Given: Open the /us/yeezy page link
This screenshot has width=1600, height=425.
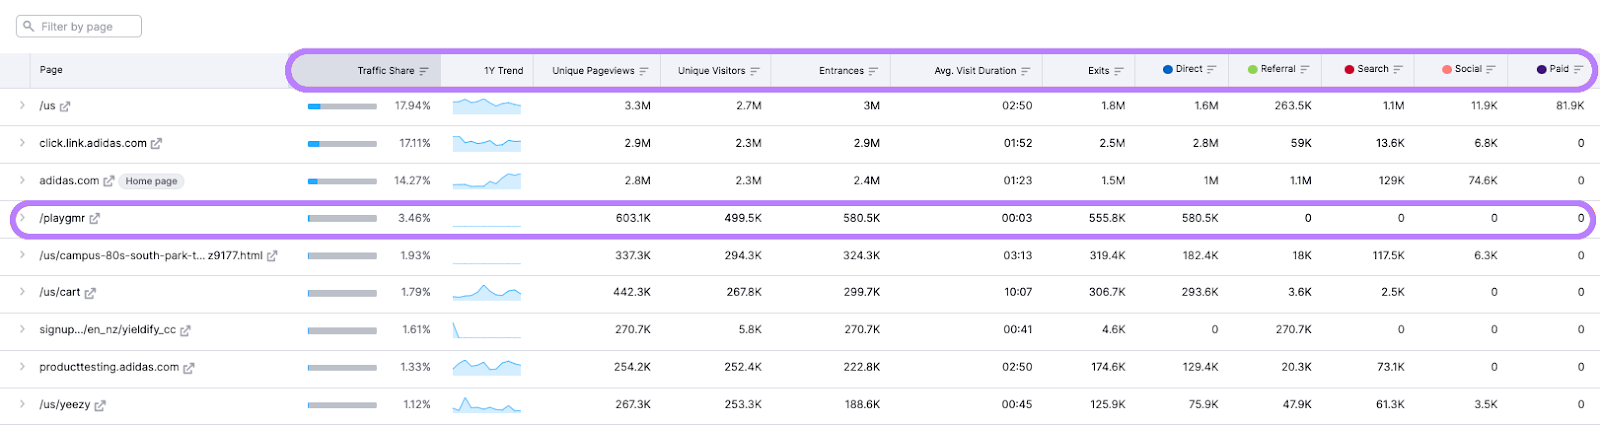Looking at the screenshot, I should [x=65, y=404].
